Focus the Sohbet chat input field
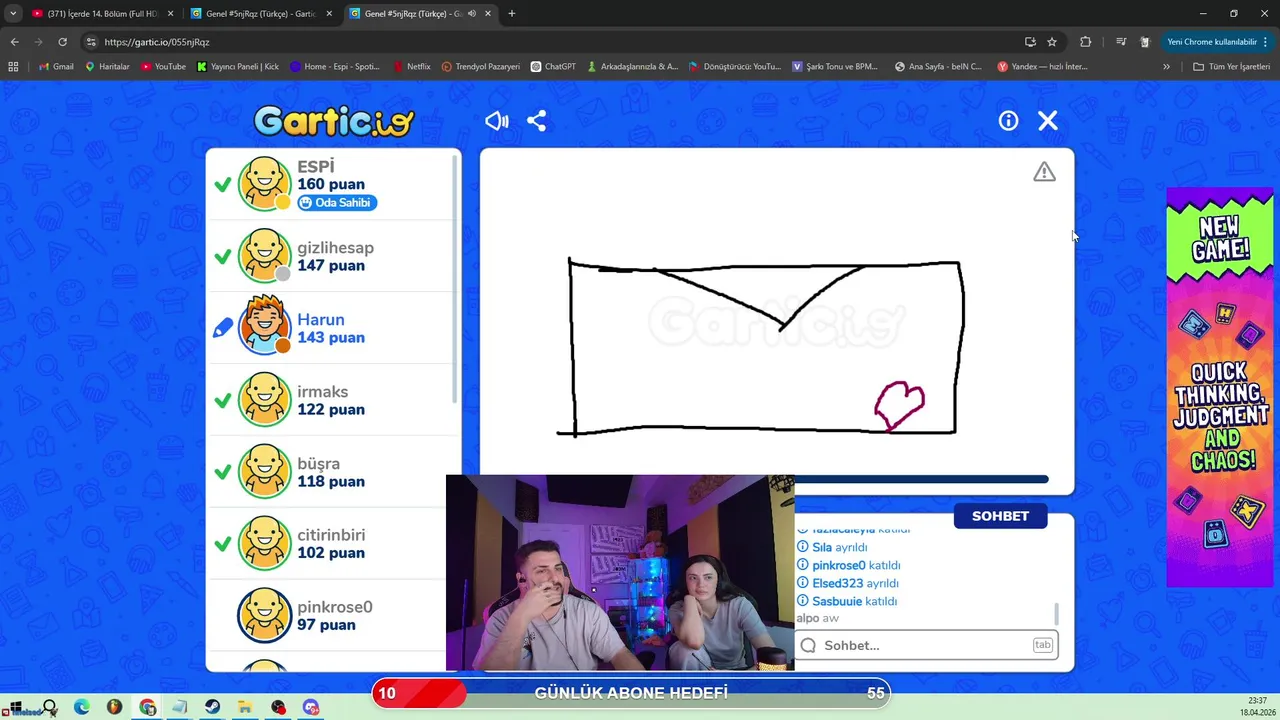Viewport: 1280px width, 720px height. point(927,645)
